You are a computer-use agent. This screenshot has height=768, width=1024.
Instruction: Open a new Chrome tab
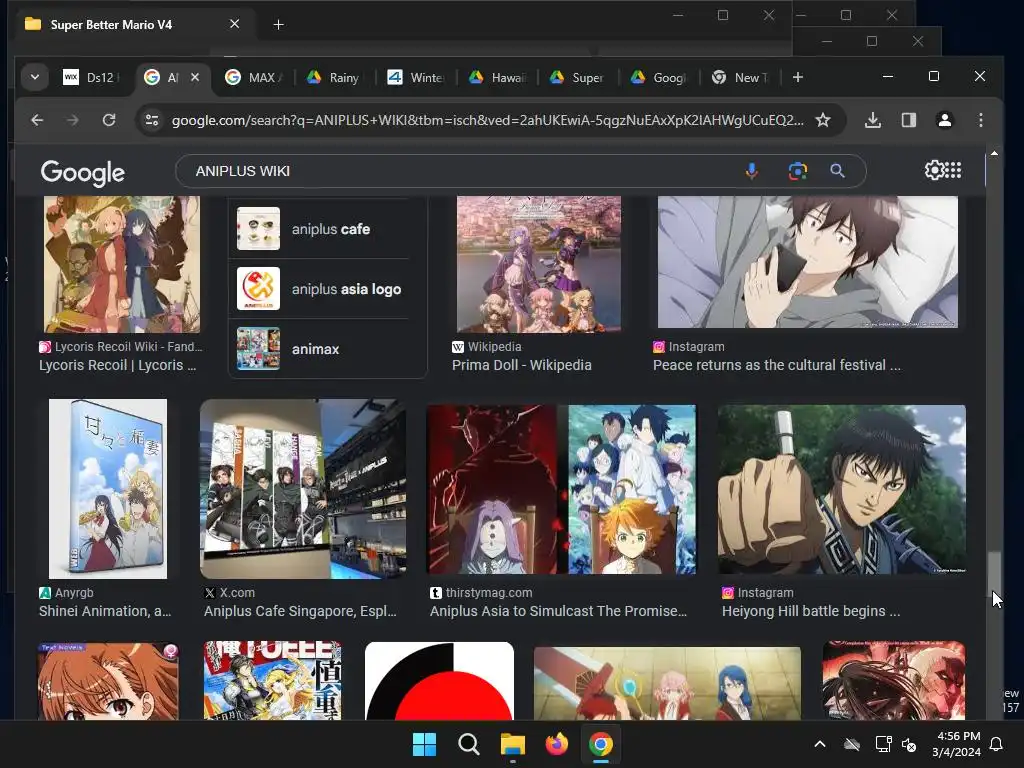pyautogui.click(x=797, y=77)
